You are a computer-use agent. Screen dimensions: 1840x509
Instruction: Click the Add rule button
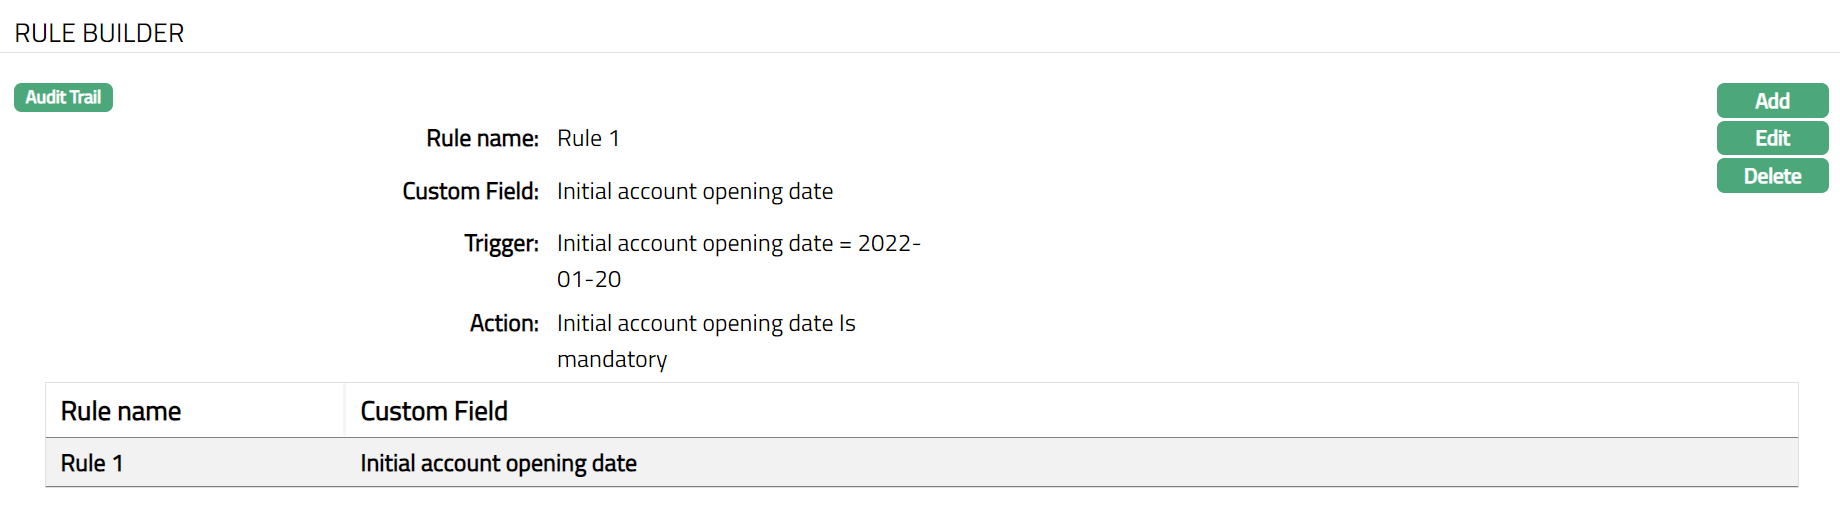[x=1772, y=101]
